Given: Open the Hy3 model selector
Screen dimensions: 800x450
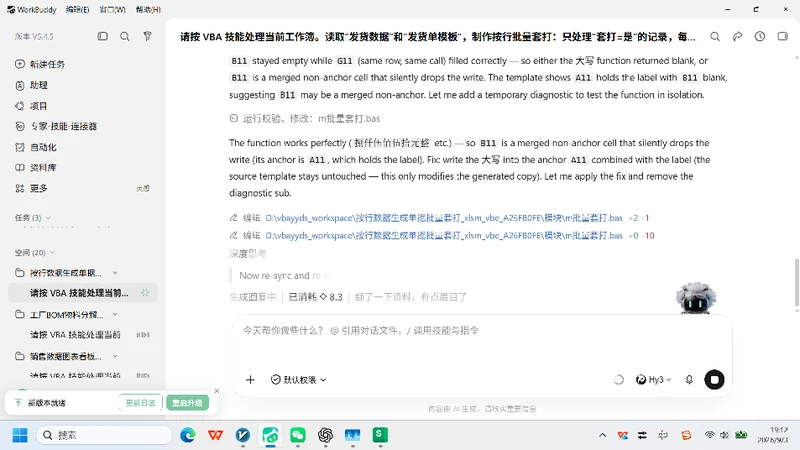Looking at the screenshot, I should pos(654,380).
